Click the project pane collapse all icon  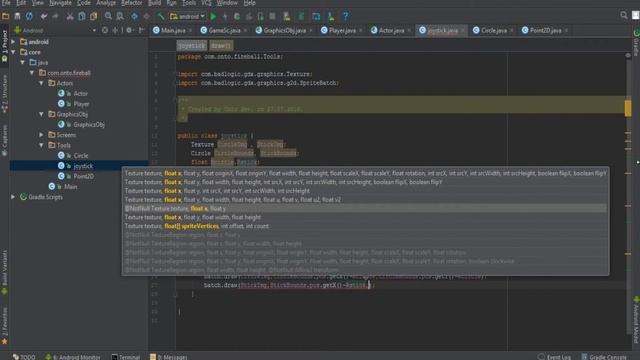(x=115, y=30)
